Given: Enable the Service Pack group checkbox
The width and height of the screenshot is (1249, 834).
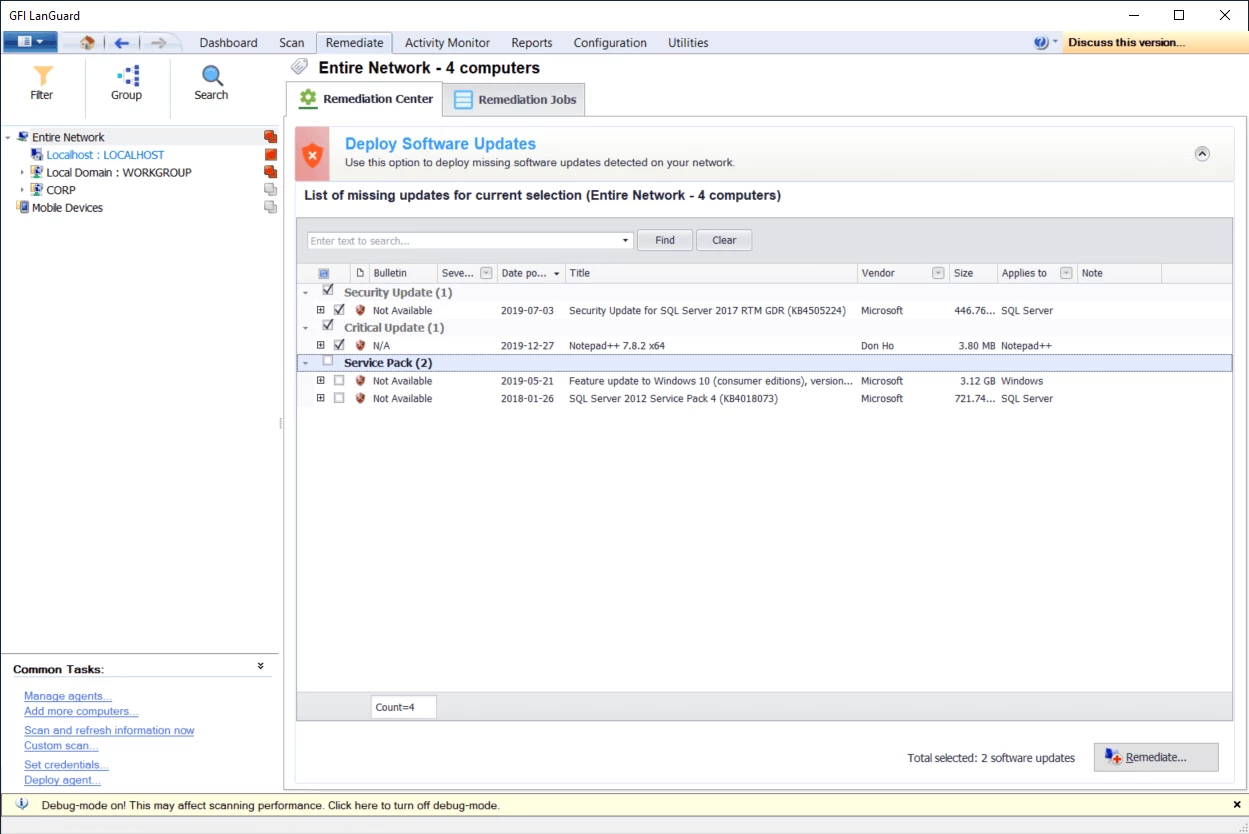Looking at the screenshot, I should point(328,362).
